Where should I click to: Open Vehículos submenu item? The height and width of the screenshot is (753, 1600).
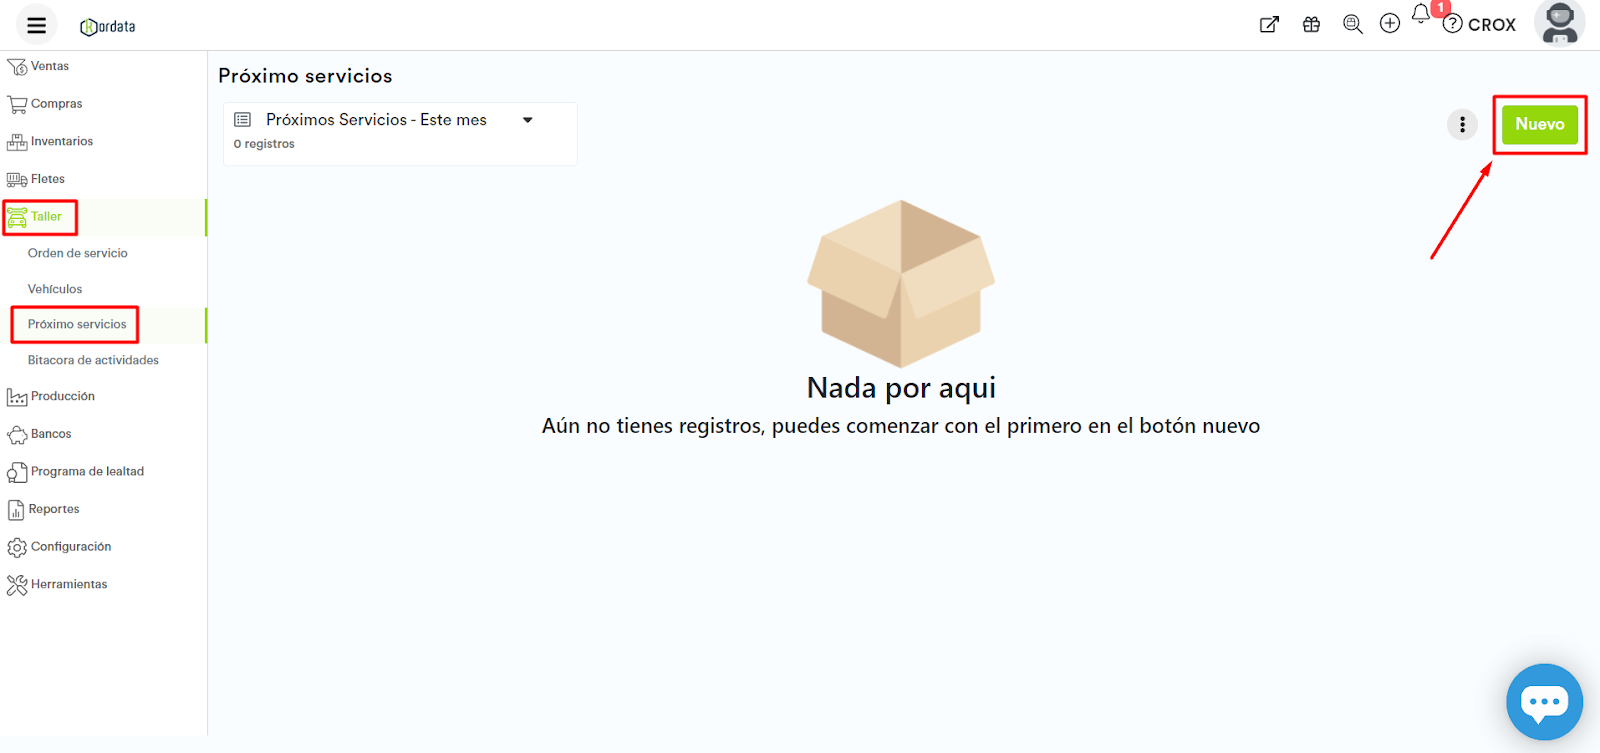(x=55, y=289)
